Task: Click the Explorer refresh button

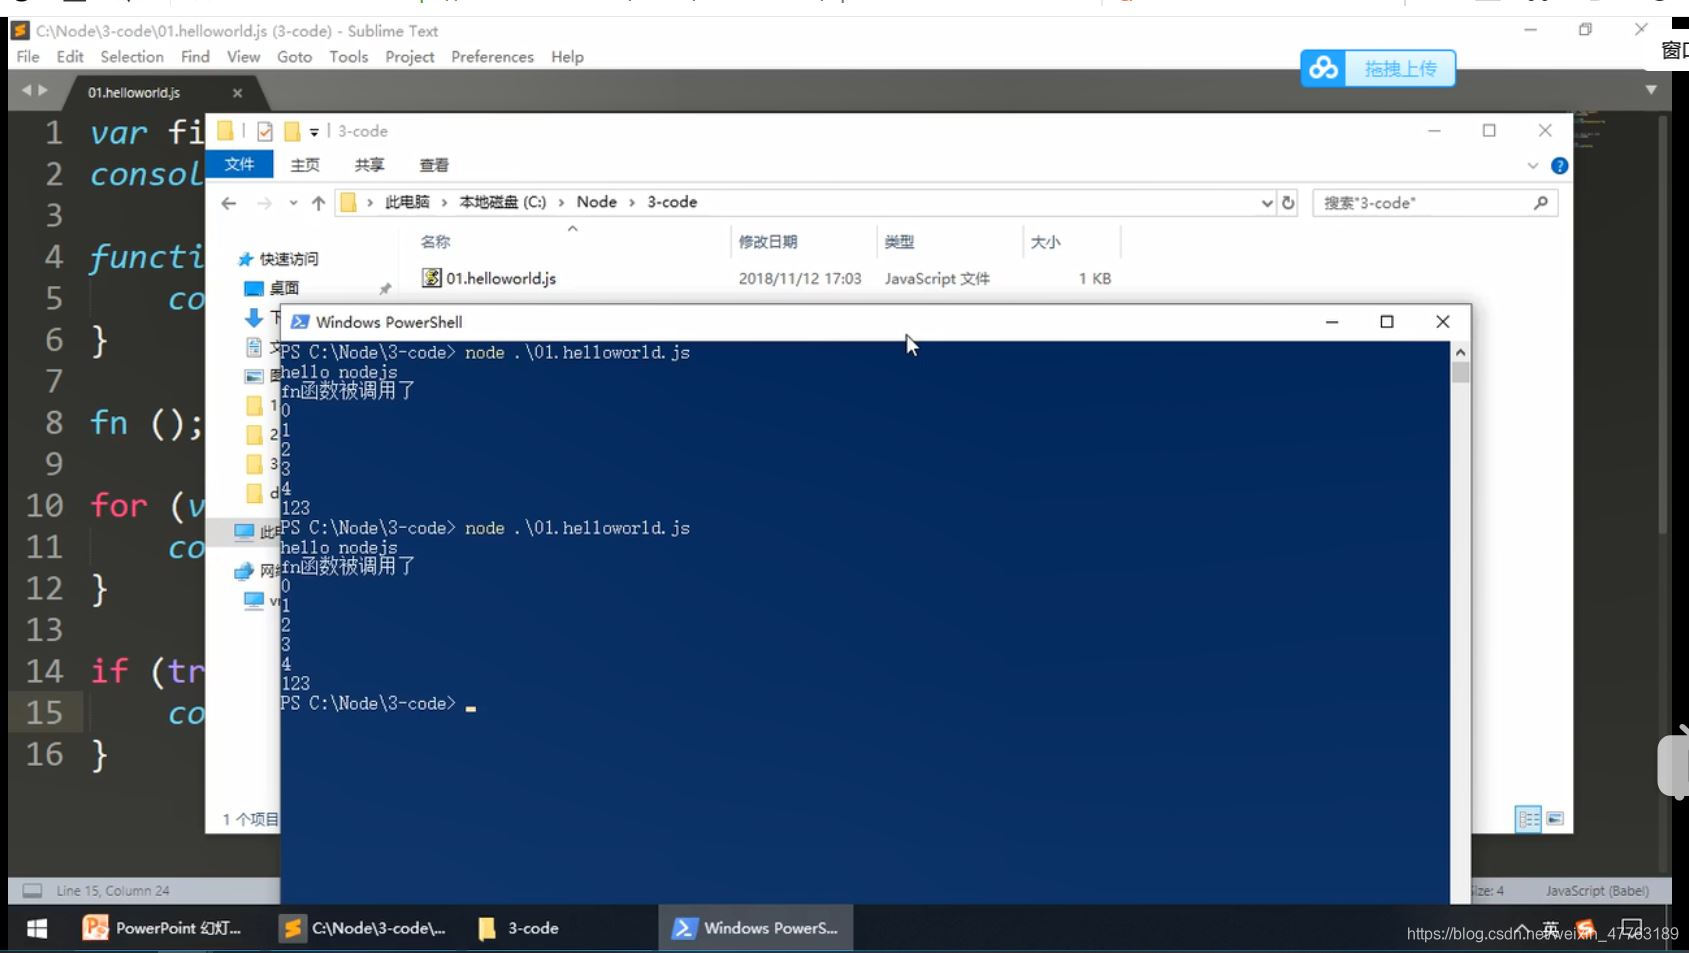Action: pyautogui.click(x=1288, y=203)
